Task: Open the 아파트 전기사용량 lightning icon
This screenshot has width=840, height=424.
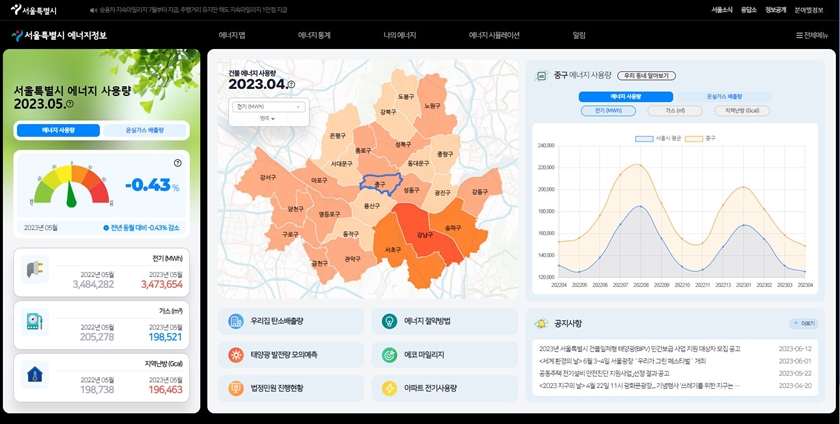Action: 389,387
